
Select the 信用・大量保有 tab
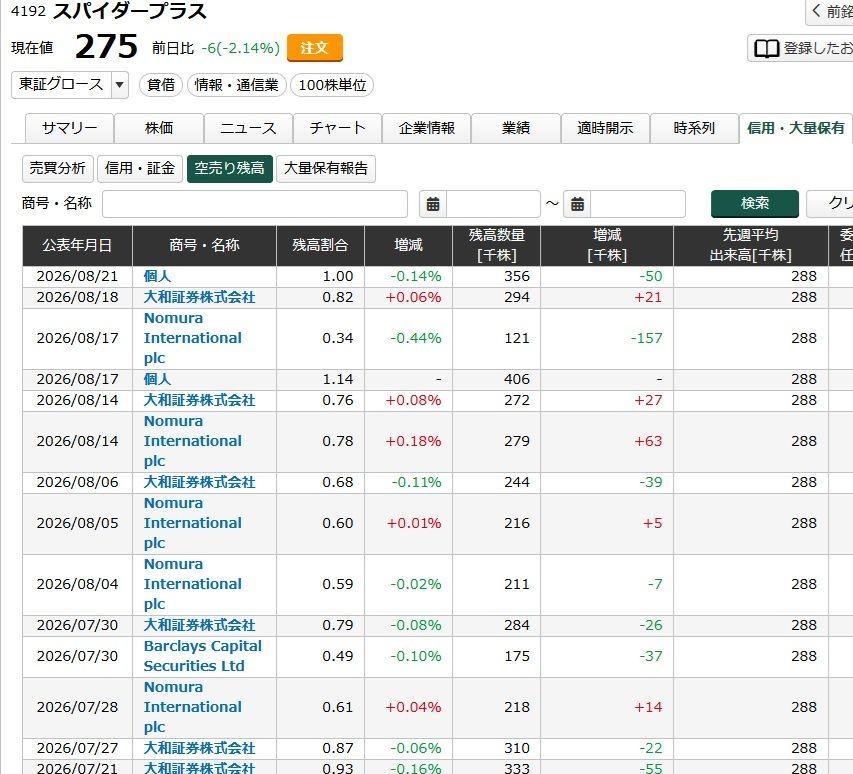point(796,128)
